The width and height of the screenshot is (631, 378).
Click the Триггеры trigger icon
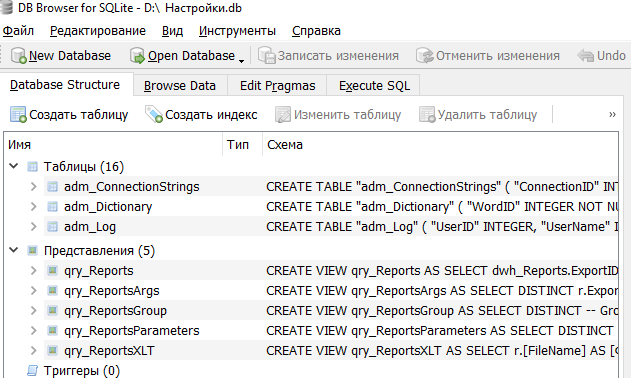click(32, 370)
